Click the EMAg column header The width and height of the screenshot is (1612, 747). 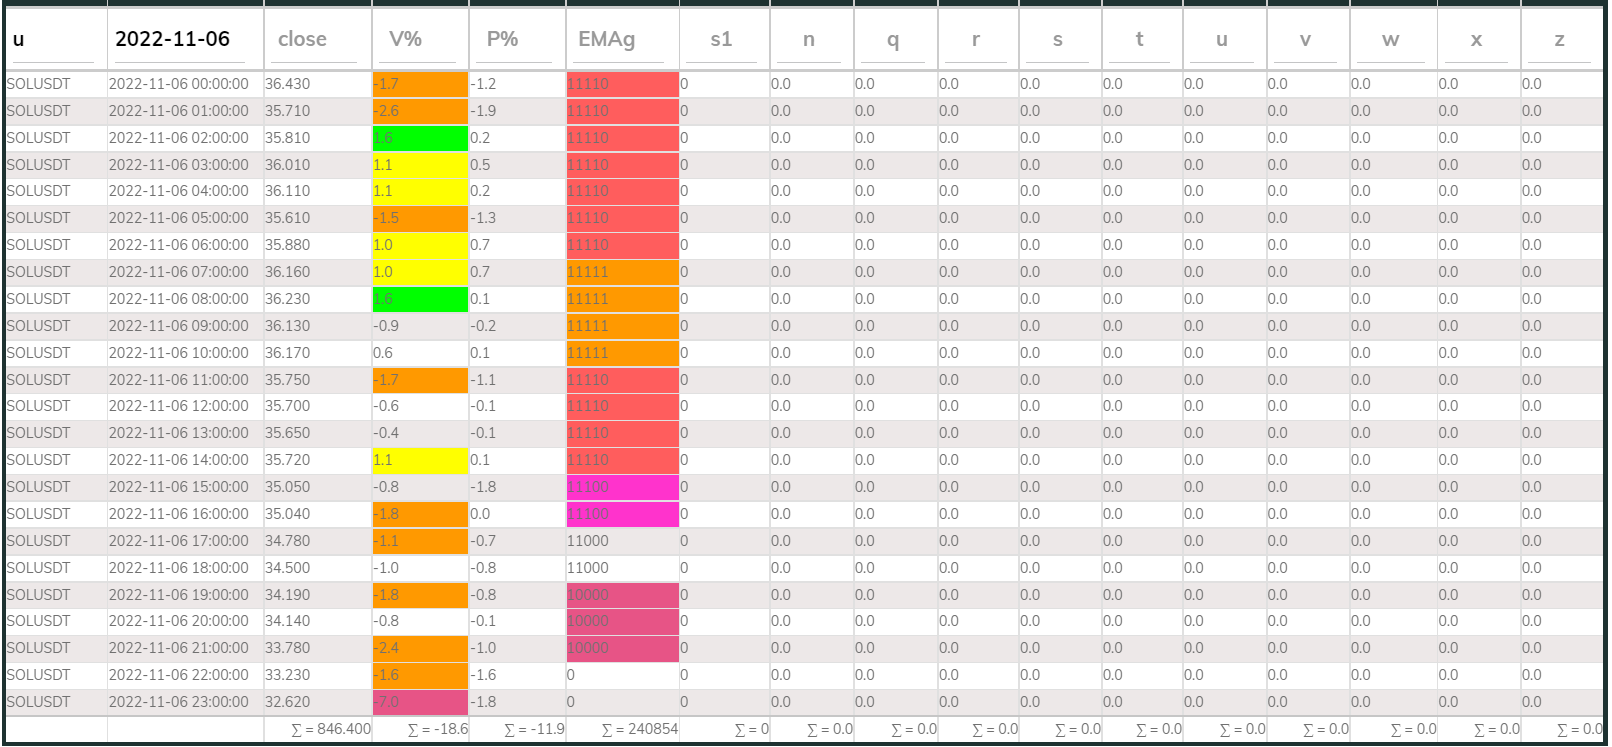(x=606, y=40)
